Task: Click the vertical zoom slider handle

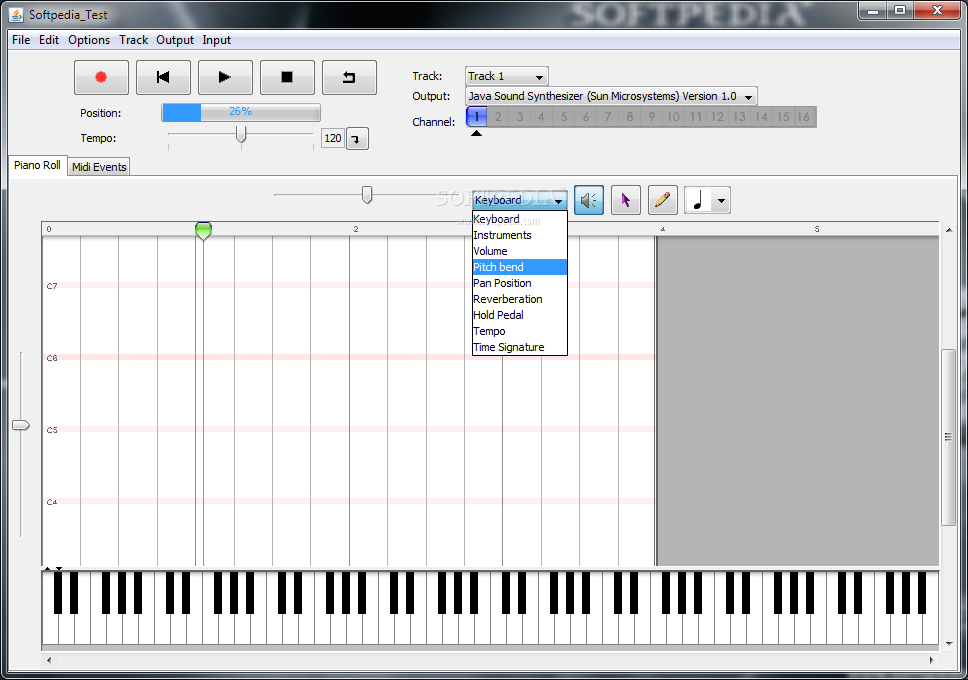Action: pyautogui.click(x=21, y=425)
